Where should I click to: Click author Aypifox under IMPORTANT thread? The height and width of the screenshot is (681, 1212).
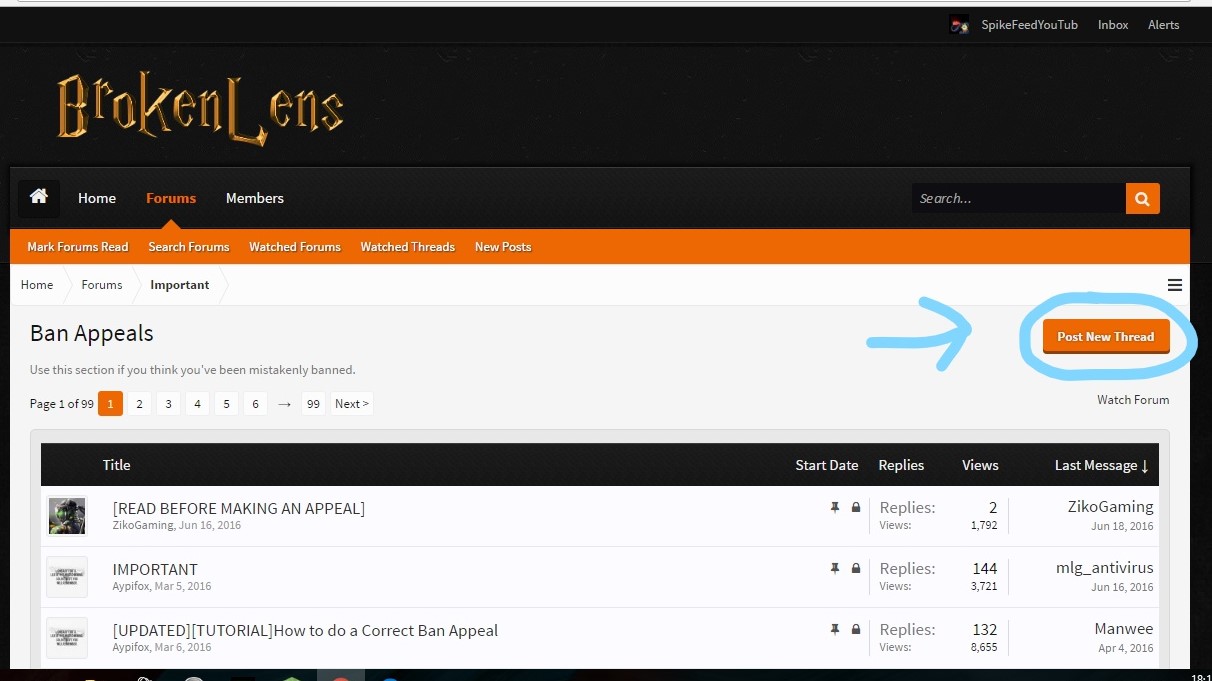pyautogui.click(x=131, y=586)
